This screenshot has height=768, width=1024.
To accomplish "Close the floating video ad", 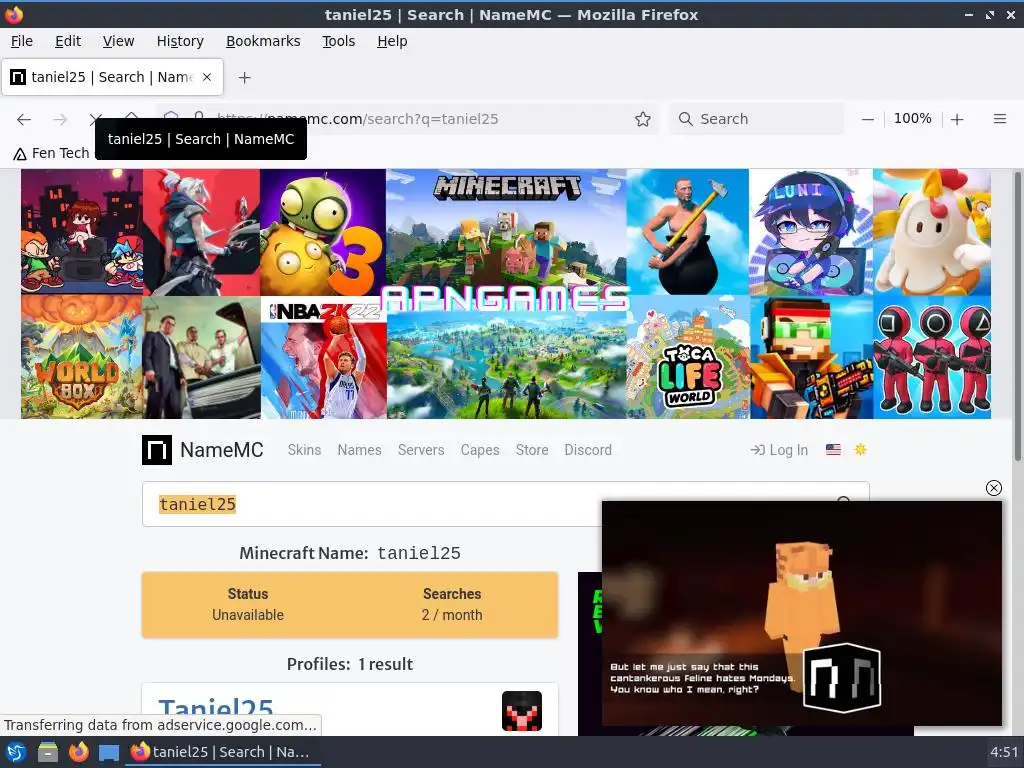I will coord(993,488).
